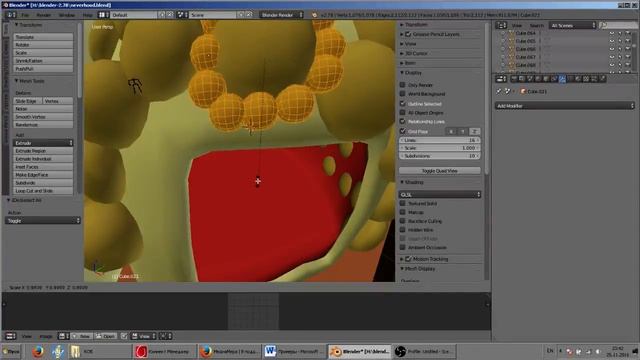The width and height of the screenshot is (640, 360).
Task: Select the Material properties tab icon
Action: click(578, 79)
